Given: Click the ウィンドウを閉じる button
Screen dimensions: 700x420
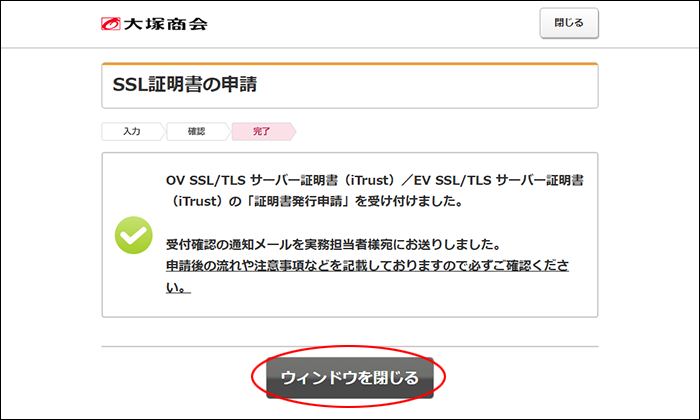Looking at the screenshot, I should coord(350,378).
